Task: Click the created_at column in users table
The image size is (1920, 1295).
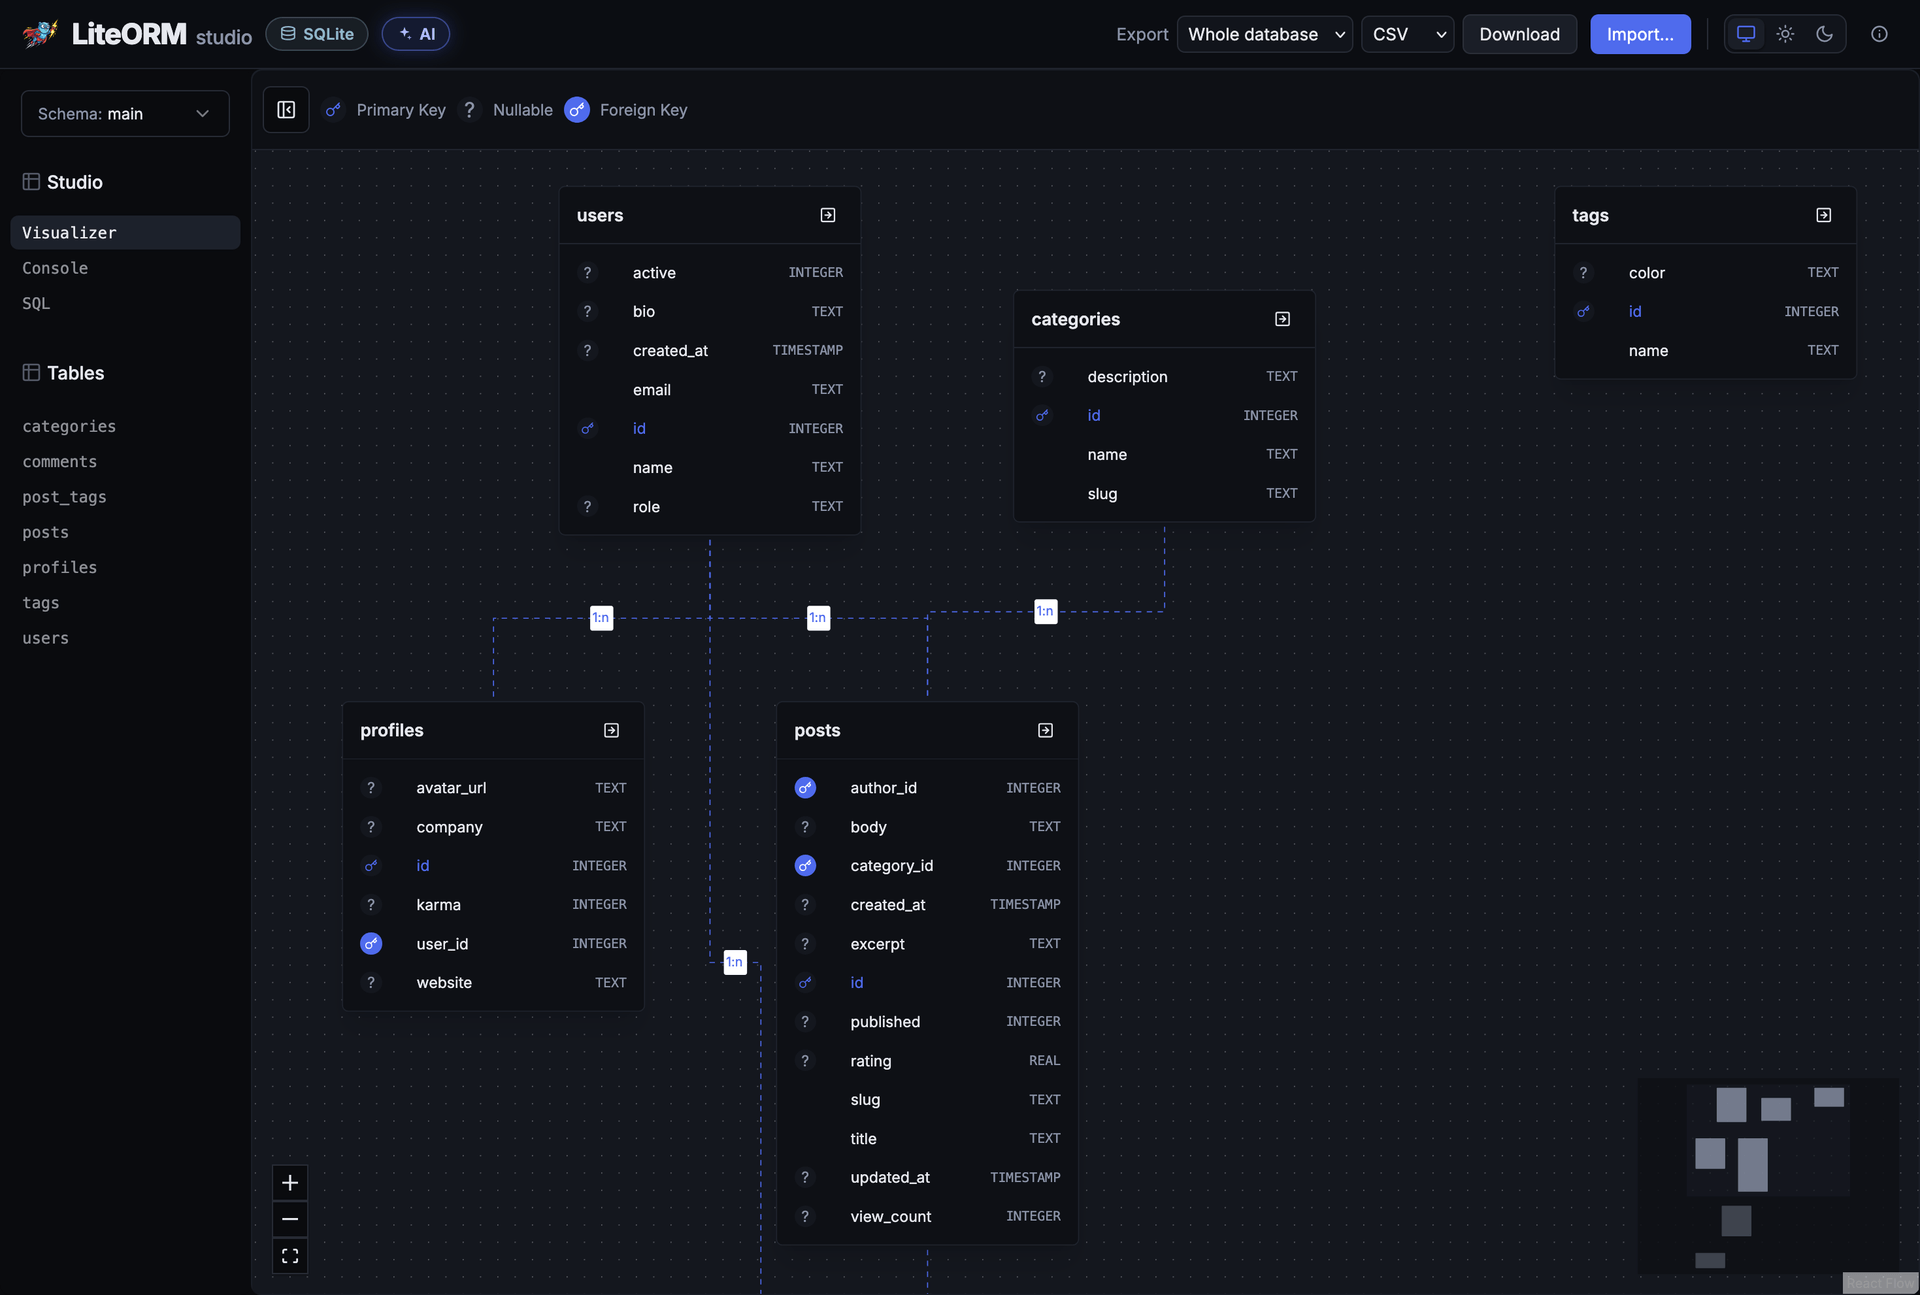Action: pyautogui.click(x=710, y=351)
